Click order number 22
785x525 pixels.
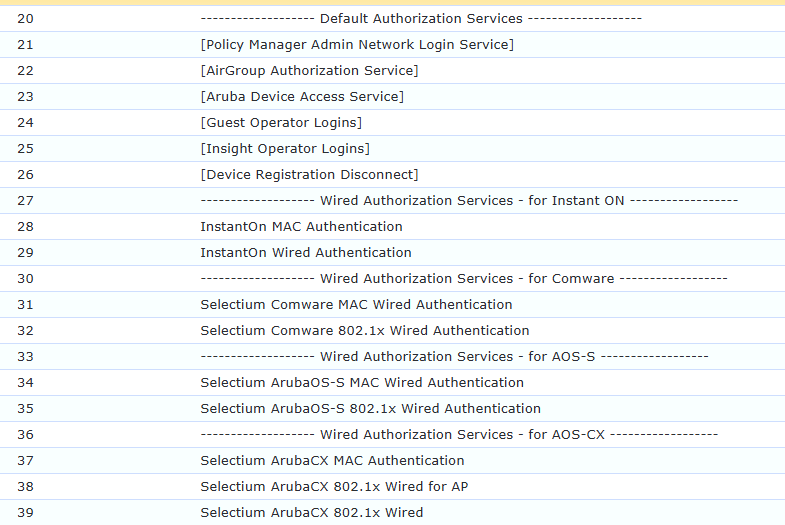[x=25, y=71]
